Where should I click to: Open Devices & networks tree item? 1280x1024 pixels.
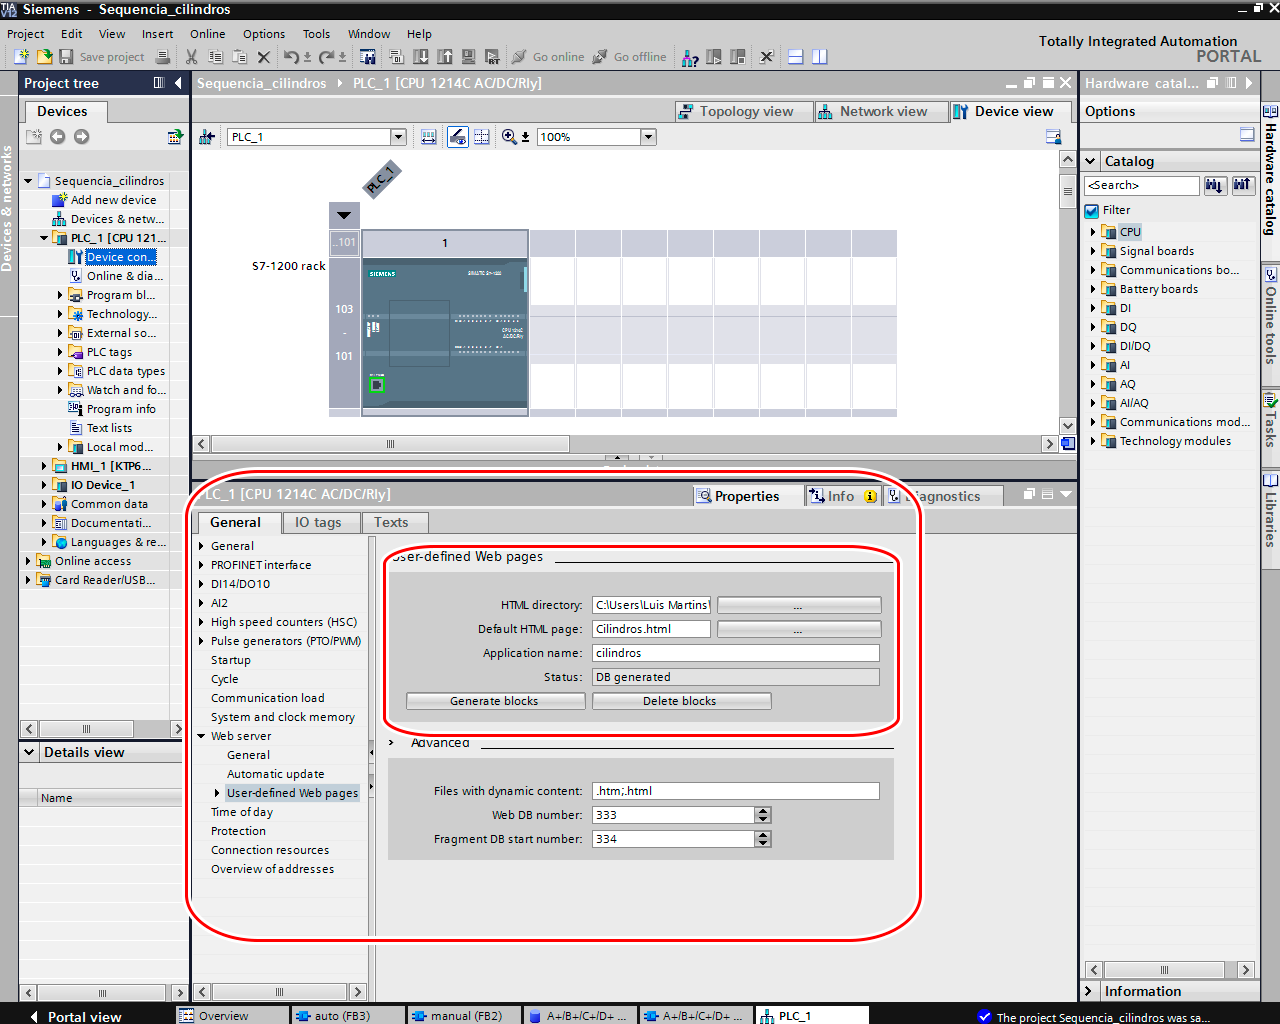click(117, 219)
